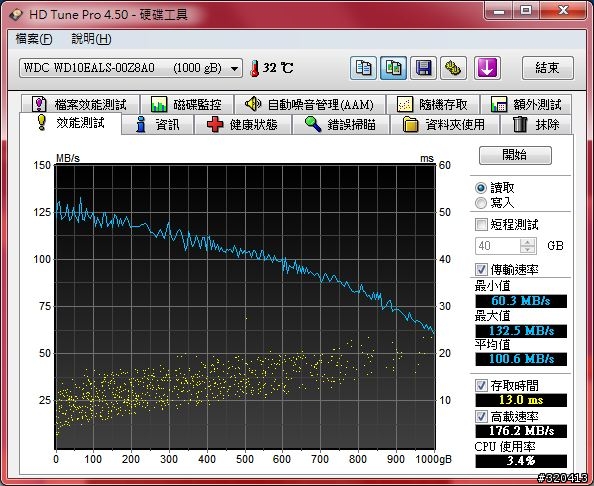This screenshot has height=486, width=594.
Task: Click the copy screenshot to clipboard icon
Action: 393,68
